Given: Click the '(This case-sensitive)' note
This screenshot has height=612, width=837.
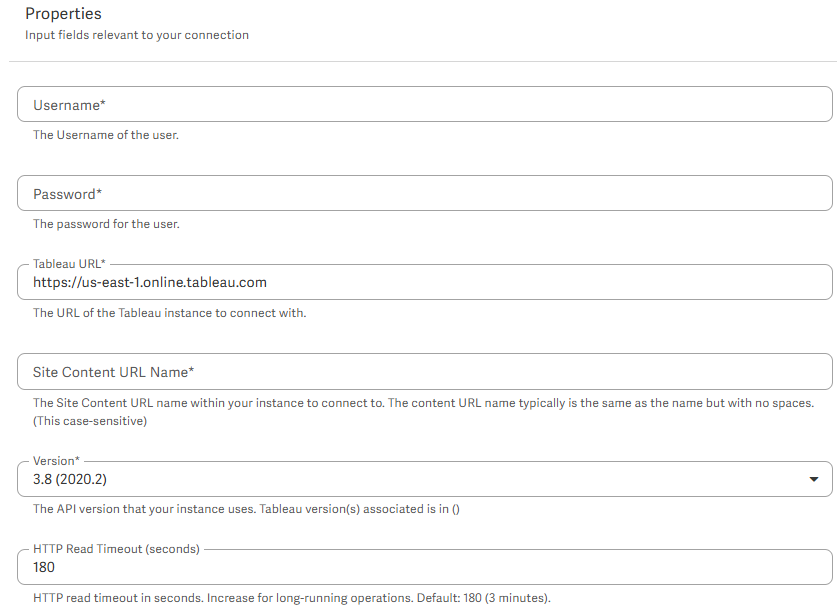Looking at the screenshot, I should 90,421.
